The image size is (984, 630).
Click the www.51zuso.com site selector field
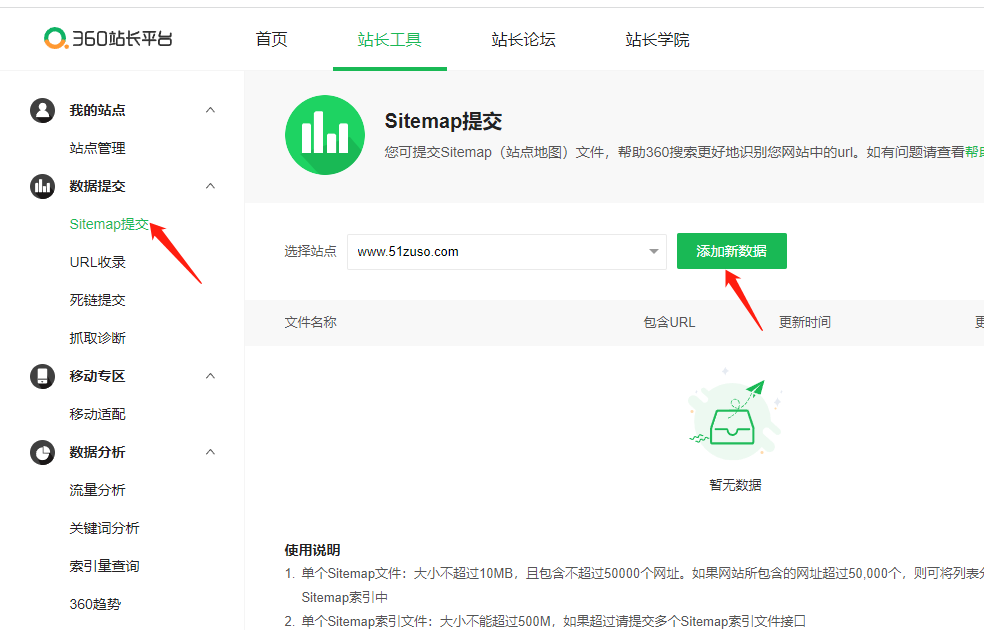pyautogui.click(x=506, y=252)
